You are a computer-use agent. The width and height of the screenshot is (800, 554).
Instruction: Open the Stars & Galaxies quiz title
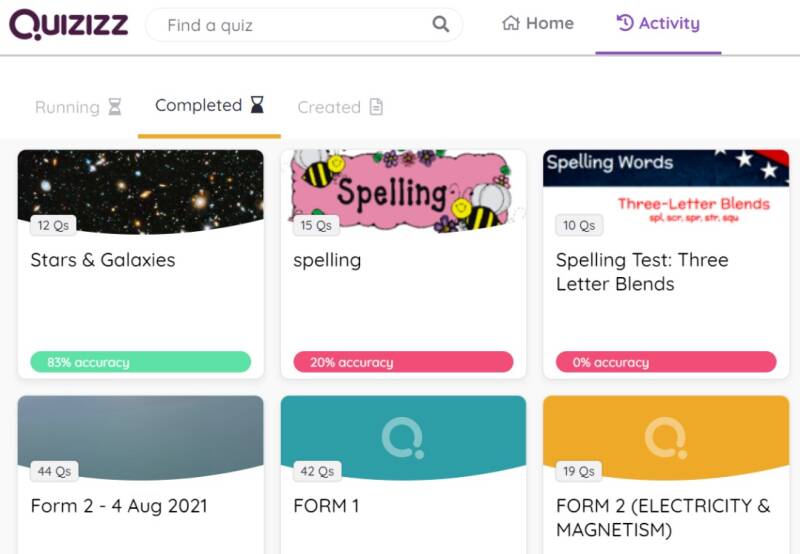pyautogui.click(x=103, y=260)
